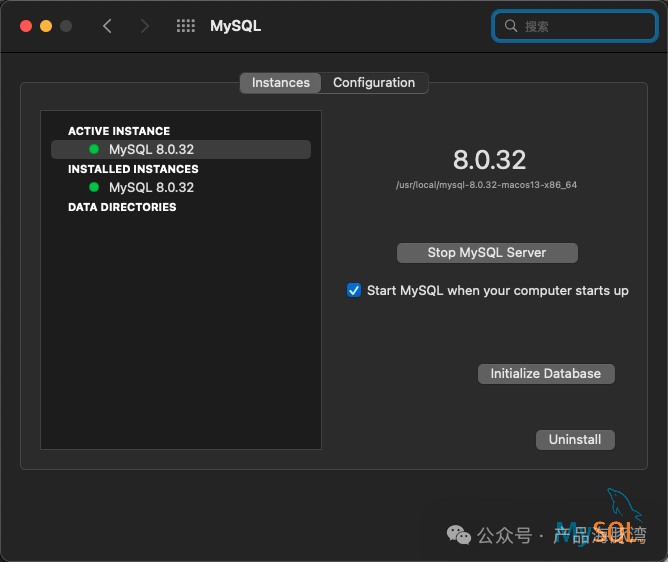Open the Configuration tab

(374, 83)
